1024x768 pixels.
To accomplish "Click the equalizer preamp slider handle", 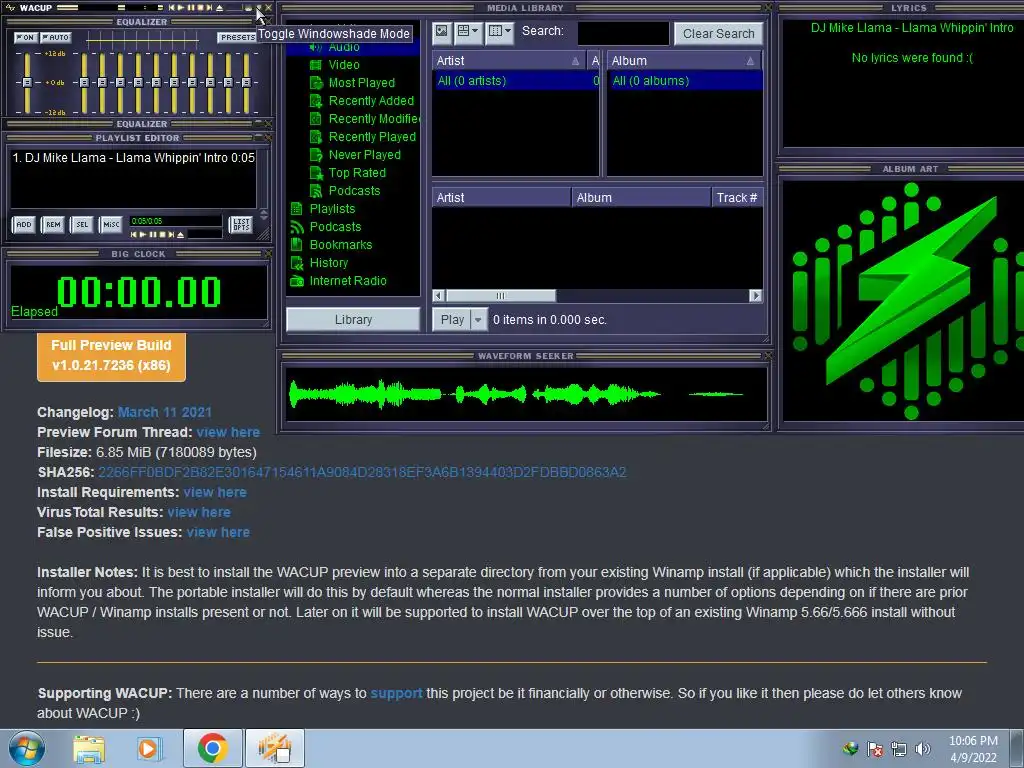I will point(27,82).
